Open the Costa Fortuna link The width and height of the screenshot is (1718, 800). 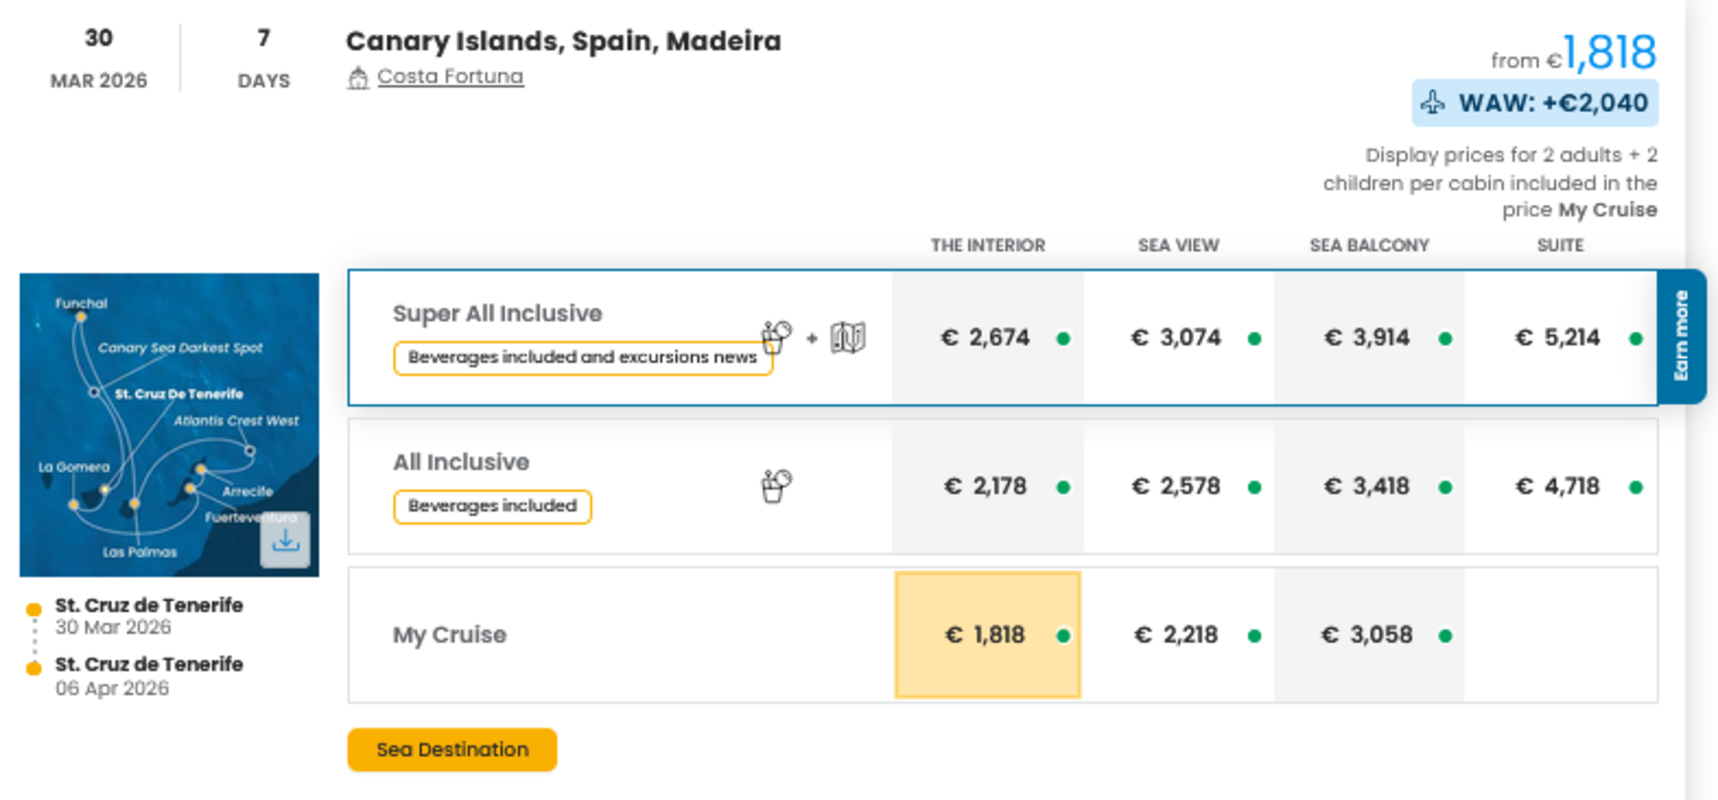pyautogui.click(x=449, y=76)
